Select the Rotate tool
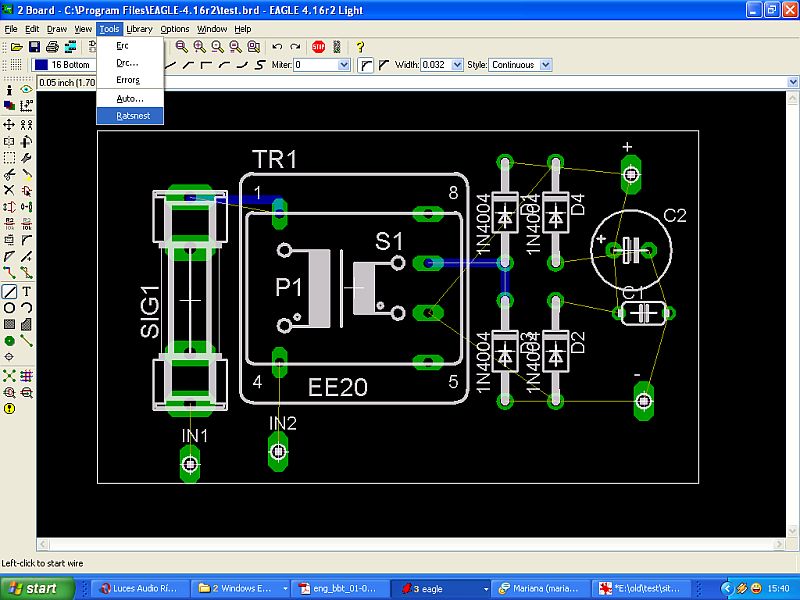This screenshot has height=600, width=800. click(27, 141)
